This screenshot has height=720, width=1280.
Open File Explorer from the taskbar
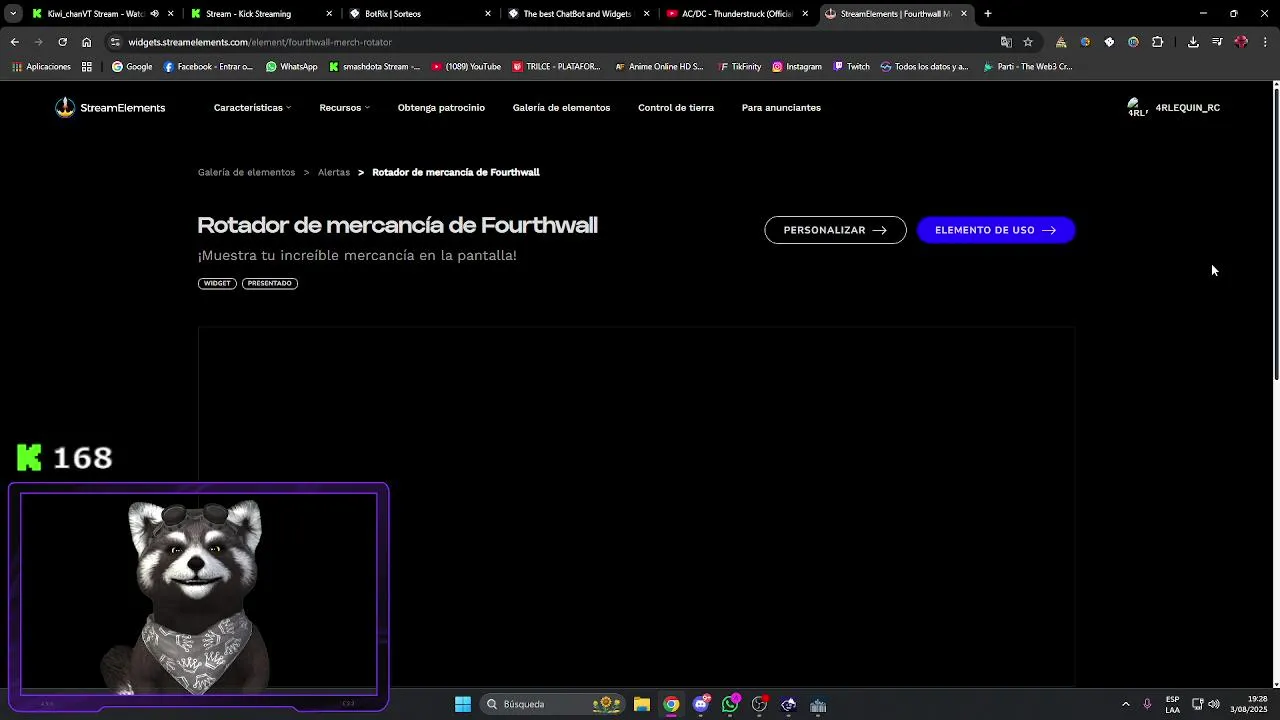pos(642,704)
